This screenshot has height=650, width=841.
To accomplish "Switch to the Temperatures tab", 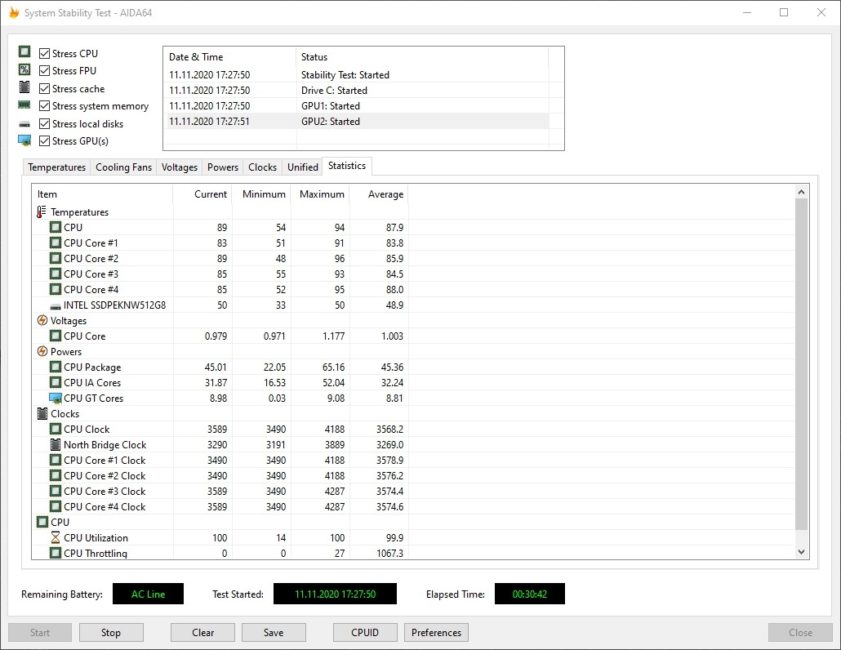I will [56, 167].
